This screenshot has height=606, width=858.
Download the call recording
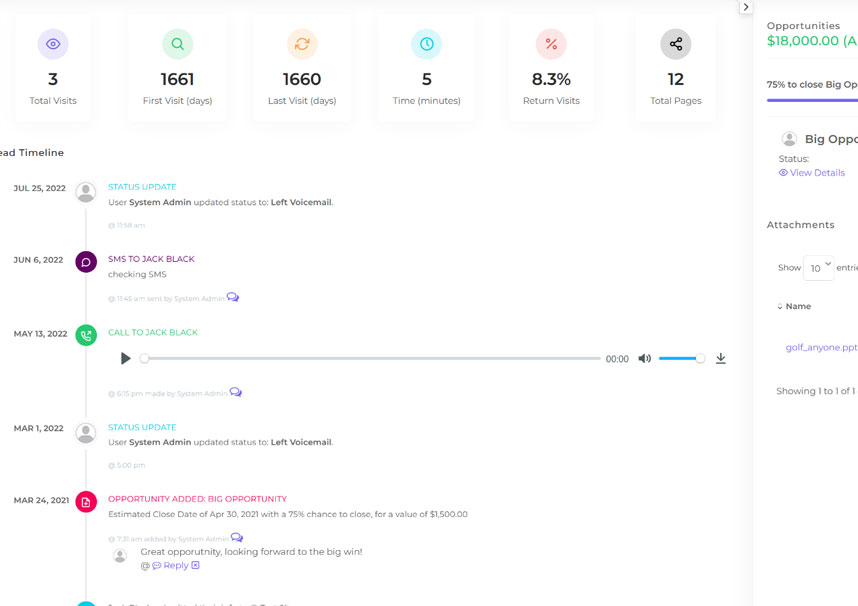(x=720, y=359)
